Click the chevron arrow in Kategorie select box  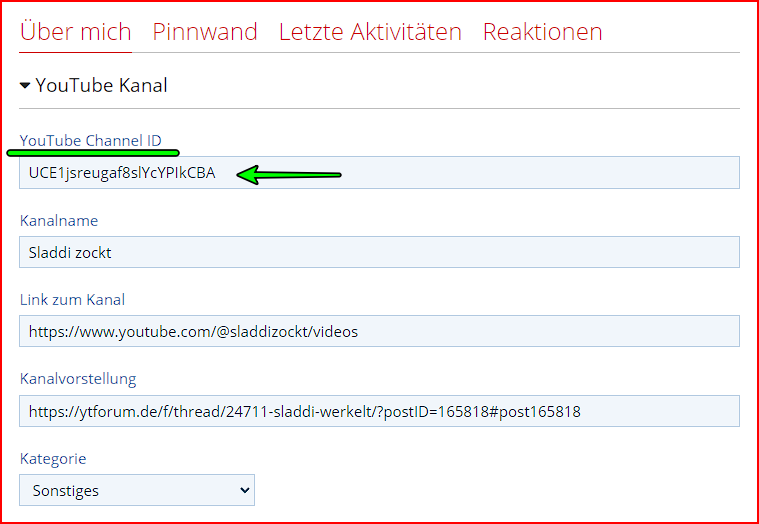[x=244, y=490]
